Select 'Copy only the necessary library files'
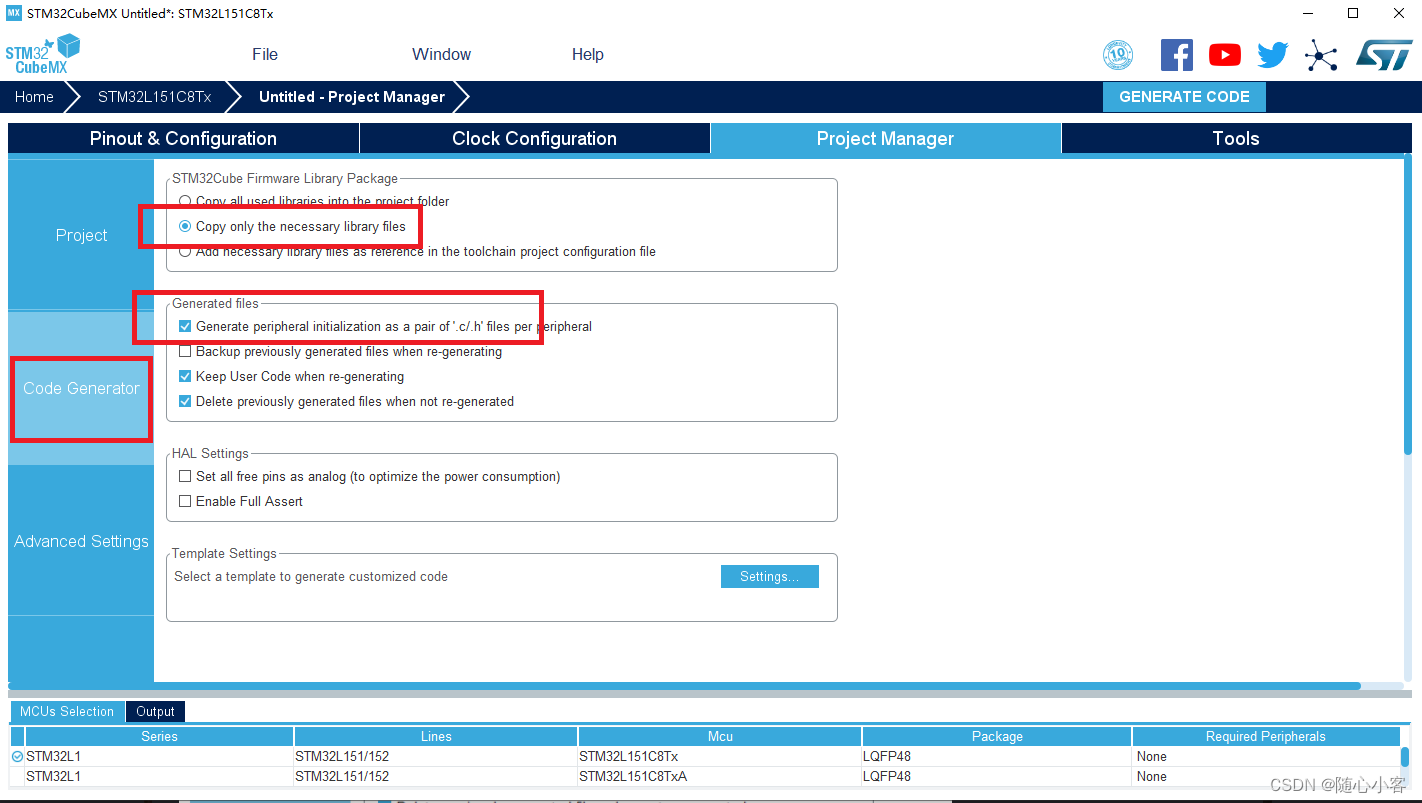This screenshot has width=1422, height=803. tap(185, 226)
